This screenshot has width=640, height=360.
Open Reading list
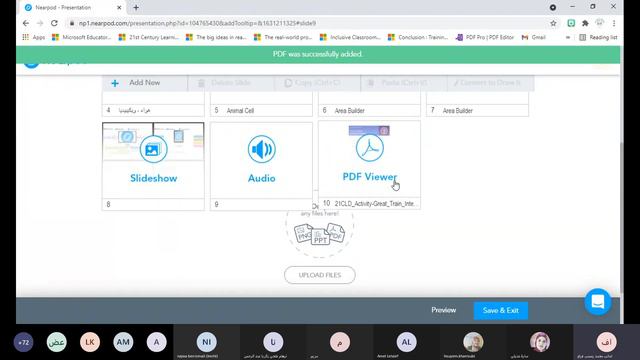click(x=598, y=37)
